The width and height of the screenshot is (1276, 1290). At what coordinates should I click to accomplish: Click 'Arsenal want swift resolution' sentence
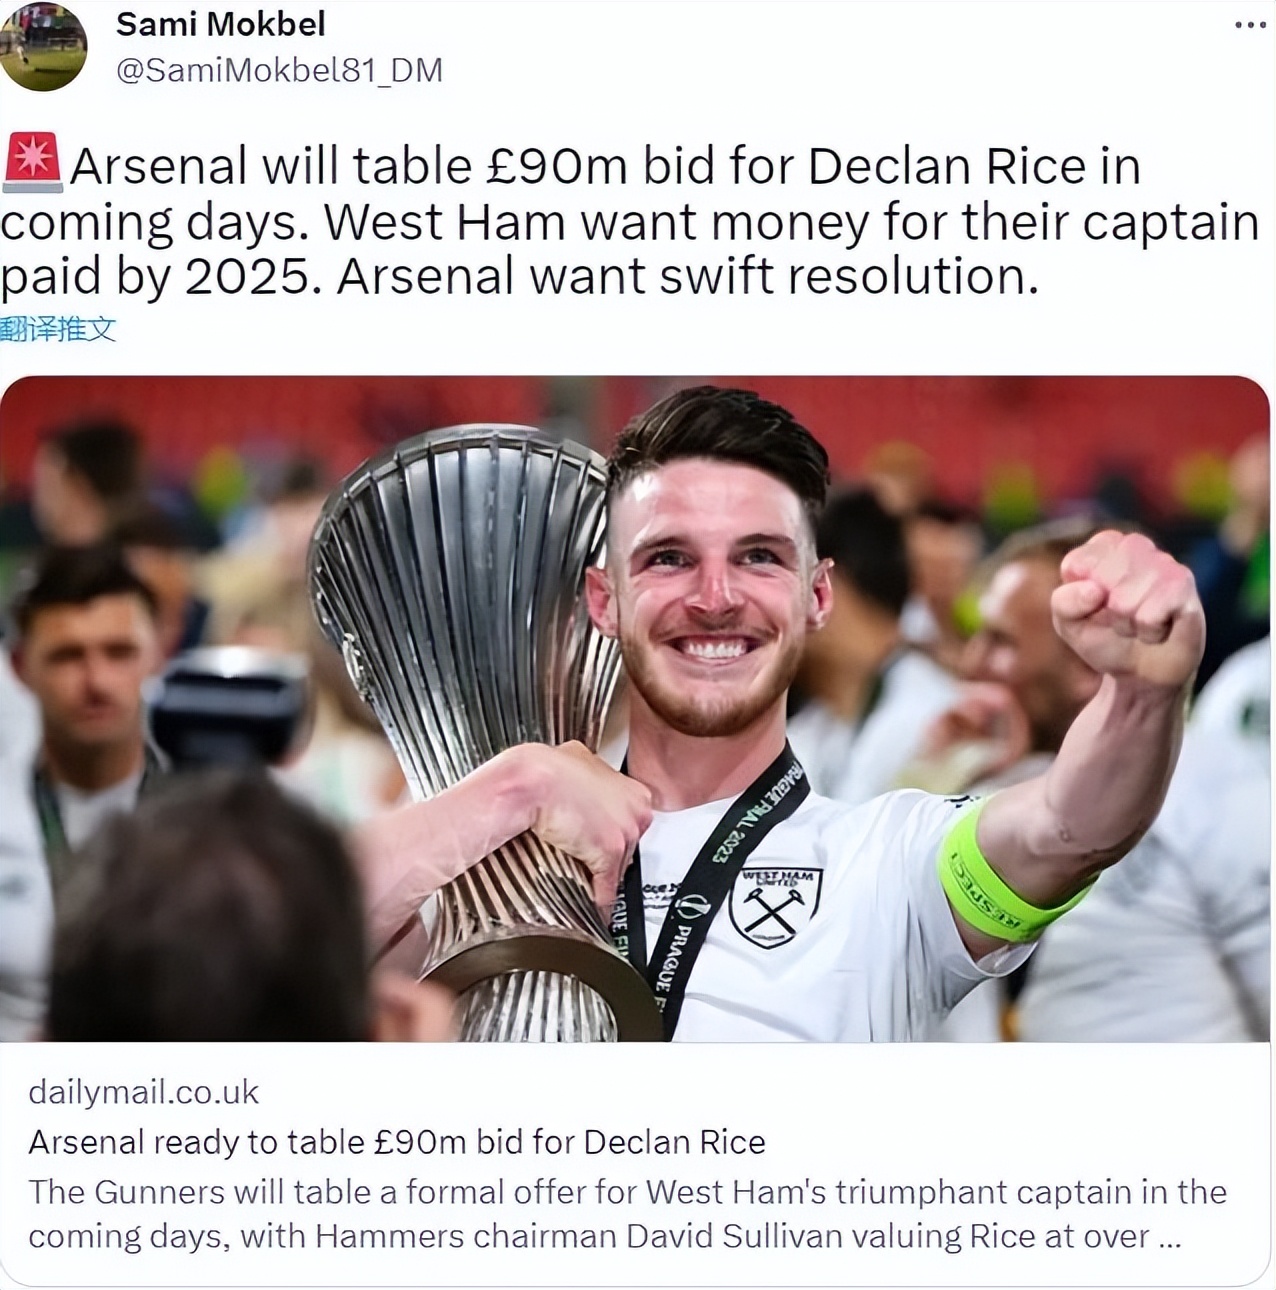687,276
